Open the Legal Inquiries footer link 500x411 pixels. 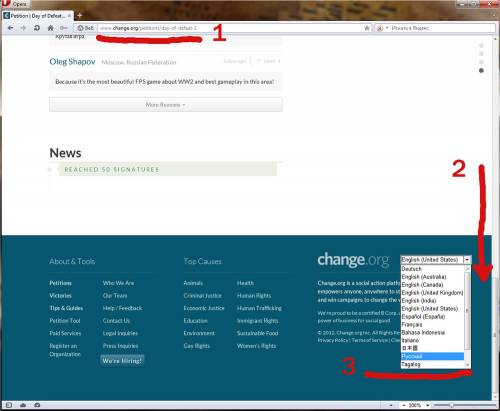(120, 333)
